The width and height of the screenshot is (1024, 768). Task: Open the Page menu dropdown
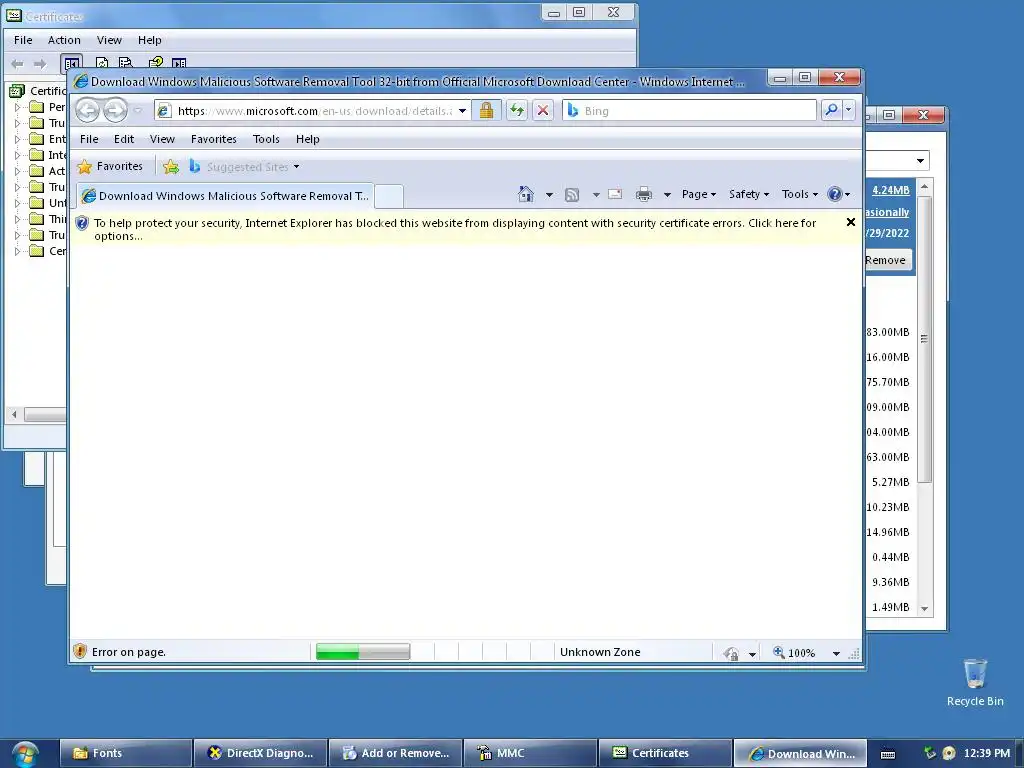[699, 194]
